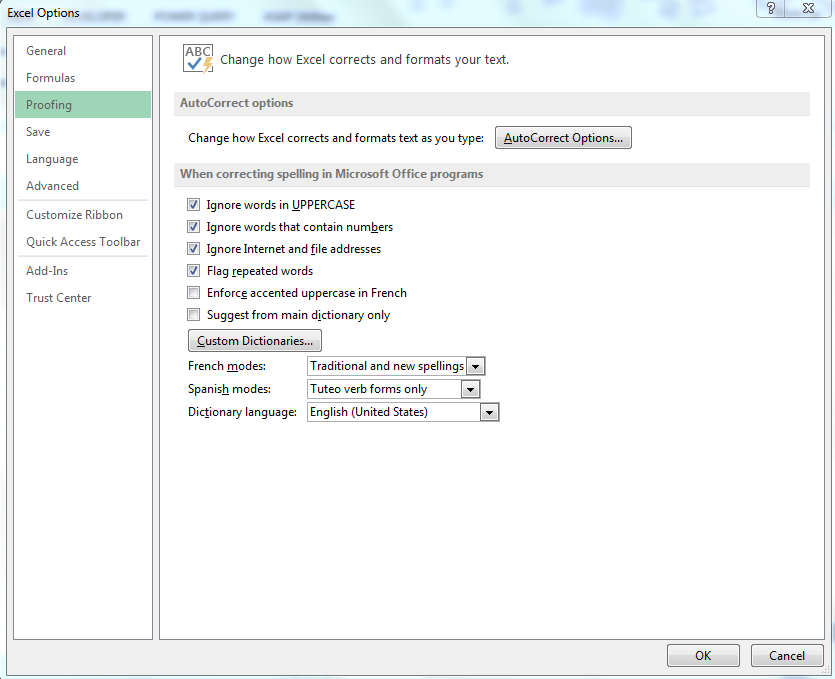Viewport: 835px width, 679px height.
Task: Enable Enforce accented uppercase in French
Action: (x=194, y=293)
